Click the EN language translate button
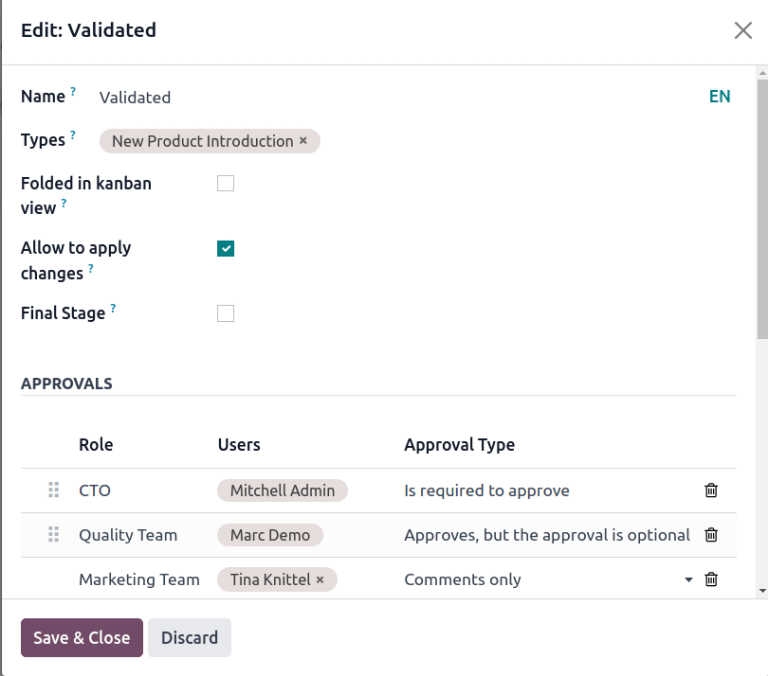This screenshot has height=676, width=768. tap(719, 96)
